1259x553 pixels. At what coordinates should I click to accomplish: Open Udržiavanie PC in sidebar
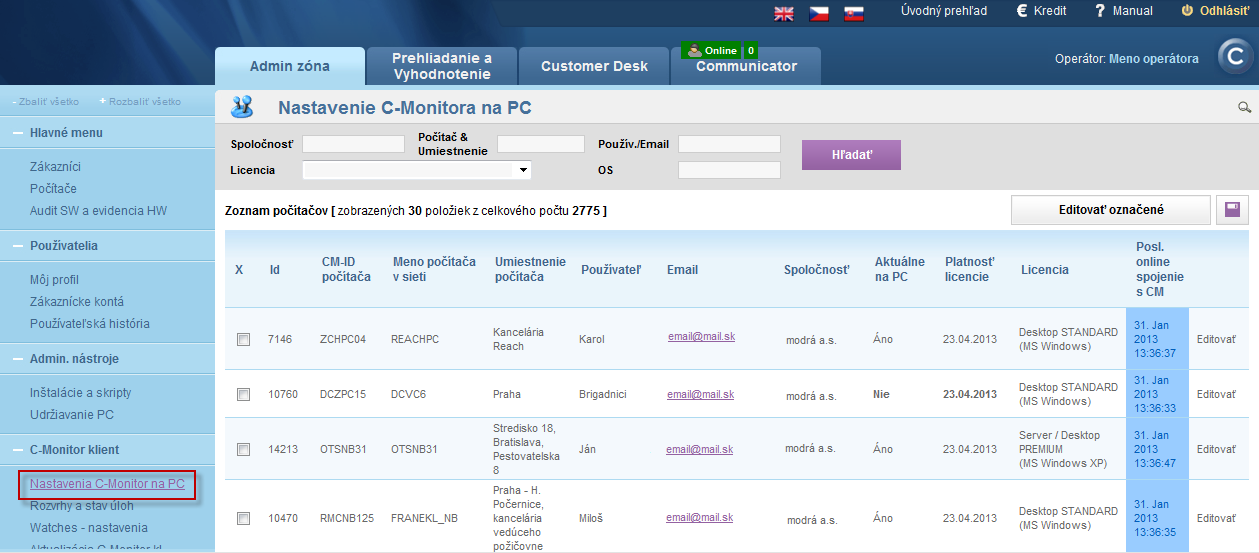[x=72, y=415]
